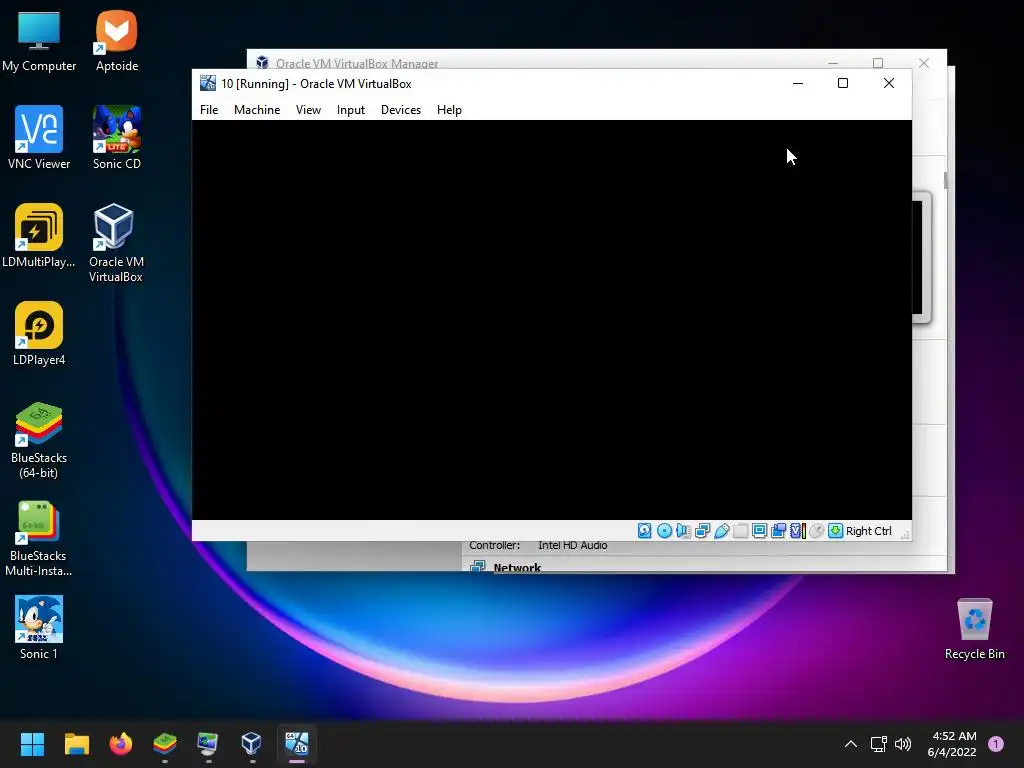Click the shared folders status icon

click(x=741, y=531)
